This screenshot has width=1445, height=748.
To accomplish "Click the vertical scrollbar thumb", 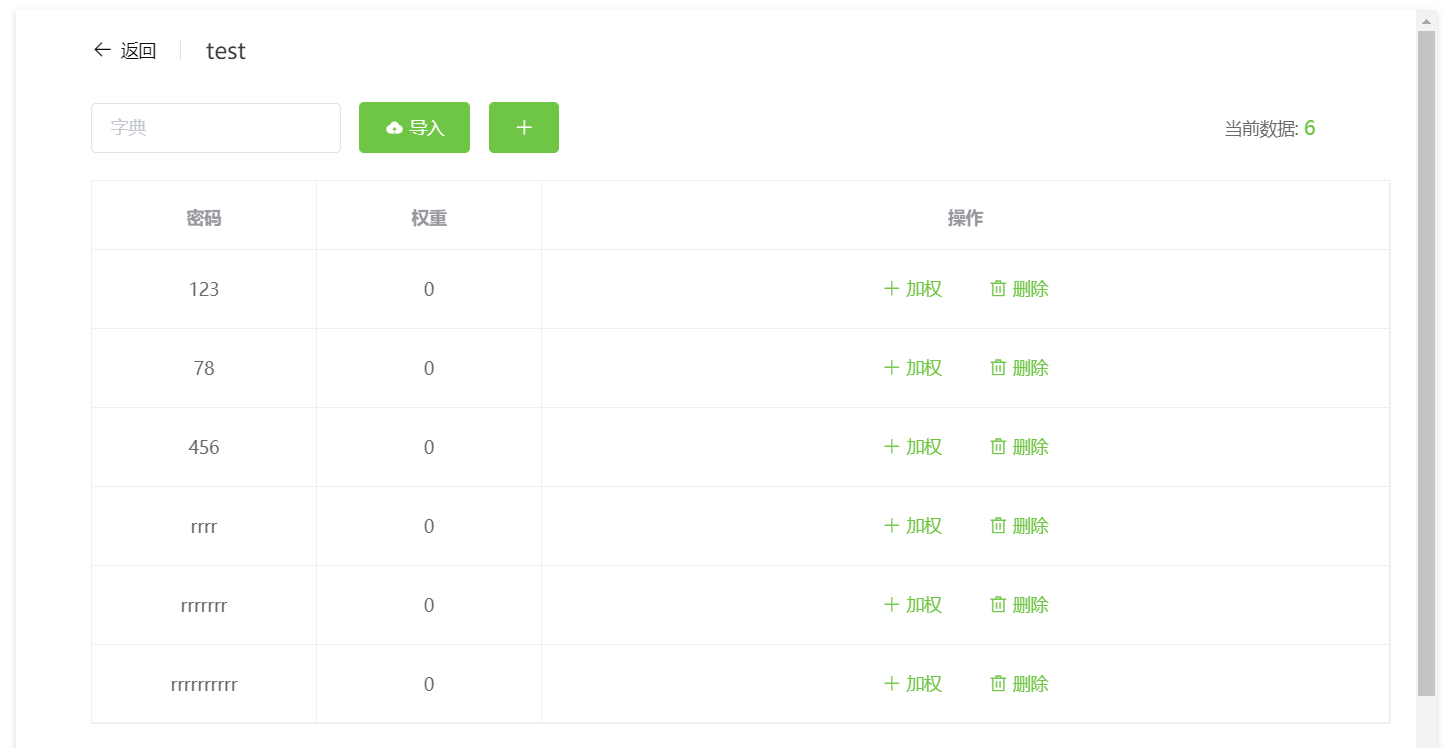I will (x=1426, y=360).
